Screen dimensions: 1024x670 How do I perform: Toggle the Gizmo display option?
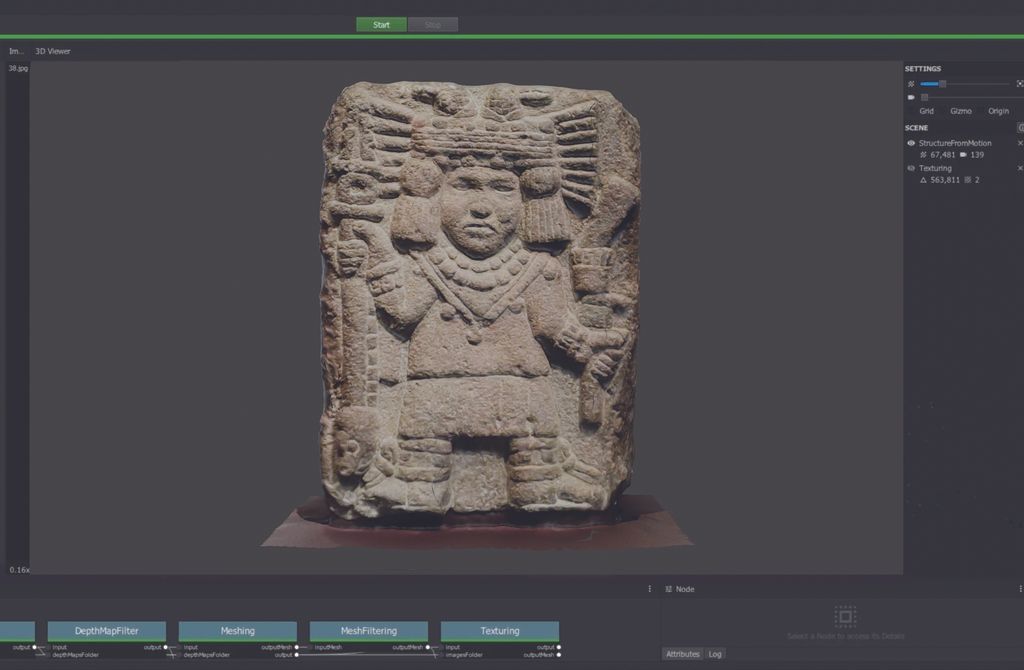[x=961, y=111]
